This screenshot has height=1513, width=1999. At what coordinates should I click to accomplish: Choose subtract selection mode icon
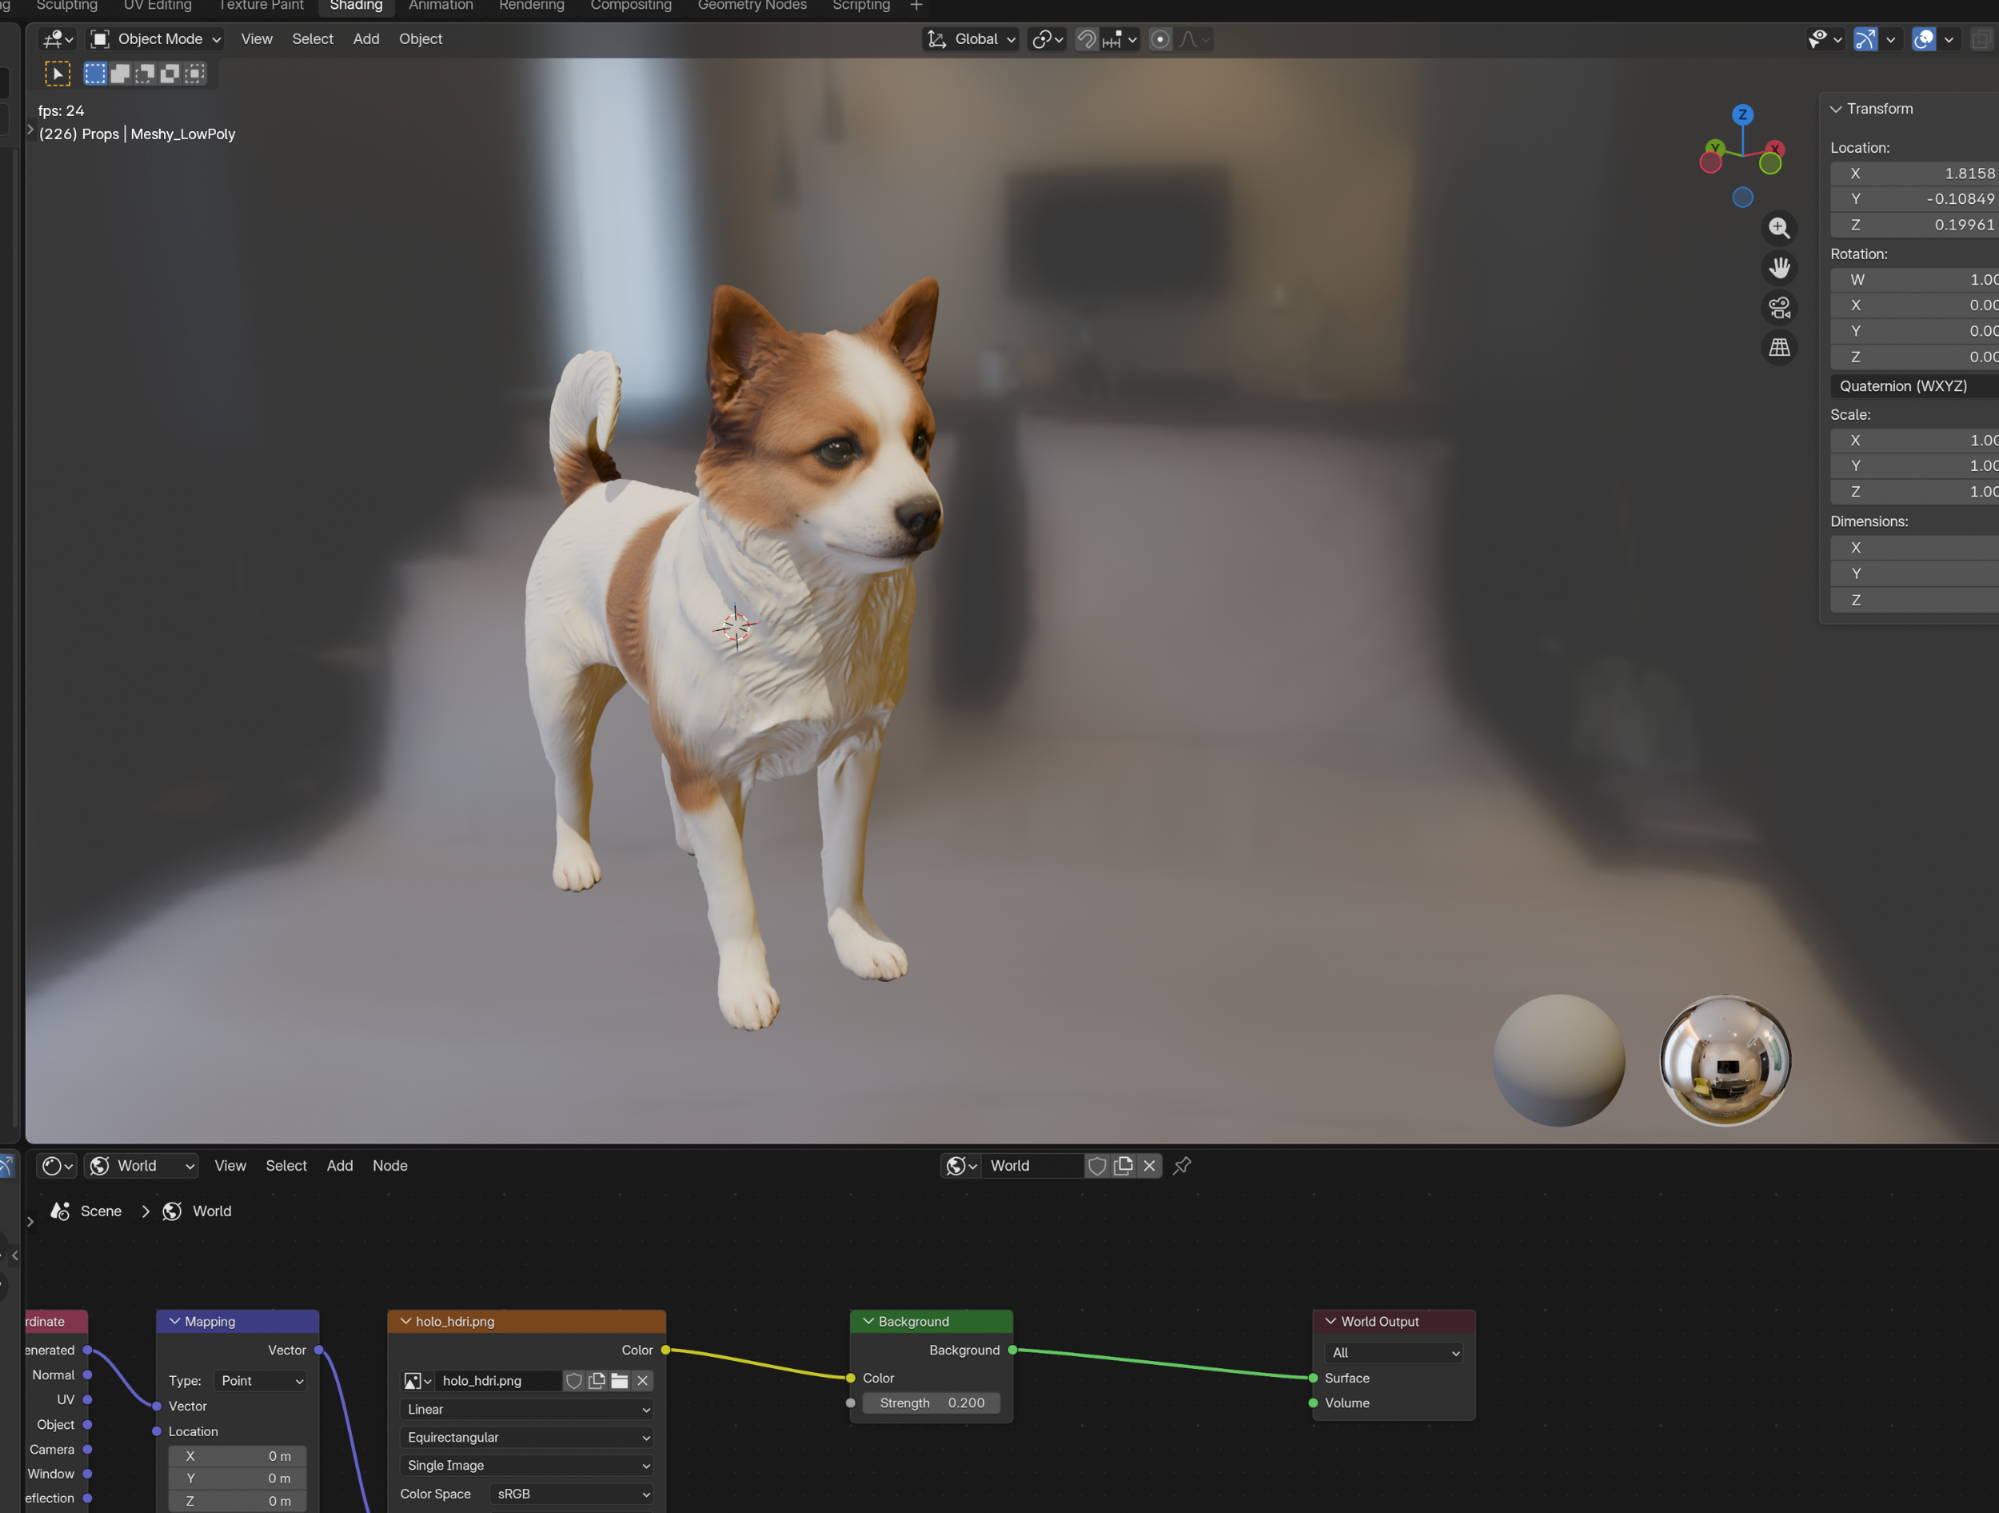tap(145, 73)
